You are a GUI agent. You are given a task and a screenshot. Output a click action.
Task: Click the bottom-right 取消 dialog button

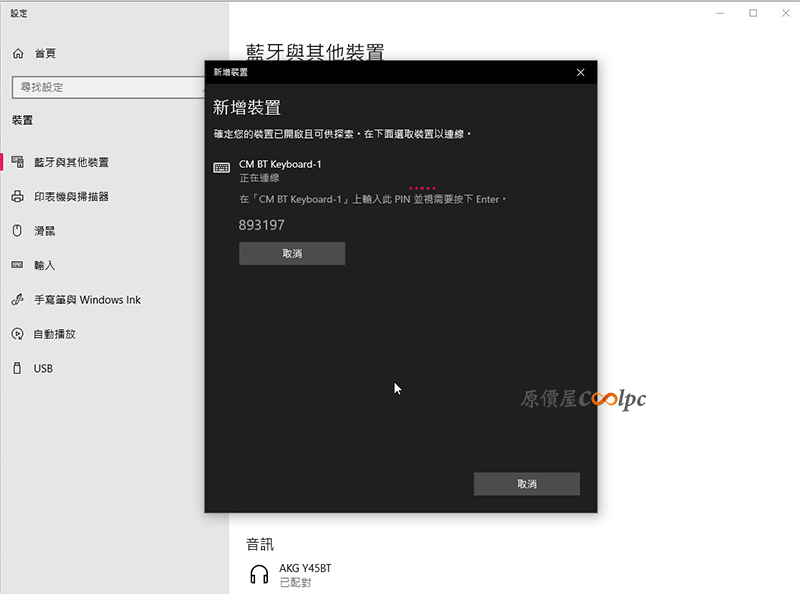[x=527, y=484]
